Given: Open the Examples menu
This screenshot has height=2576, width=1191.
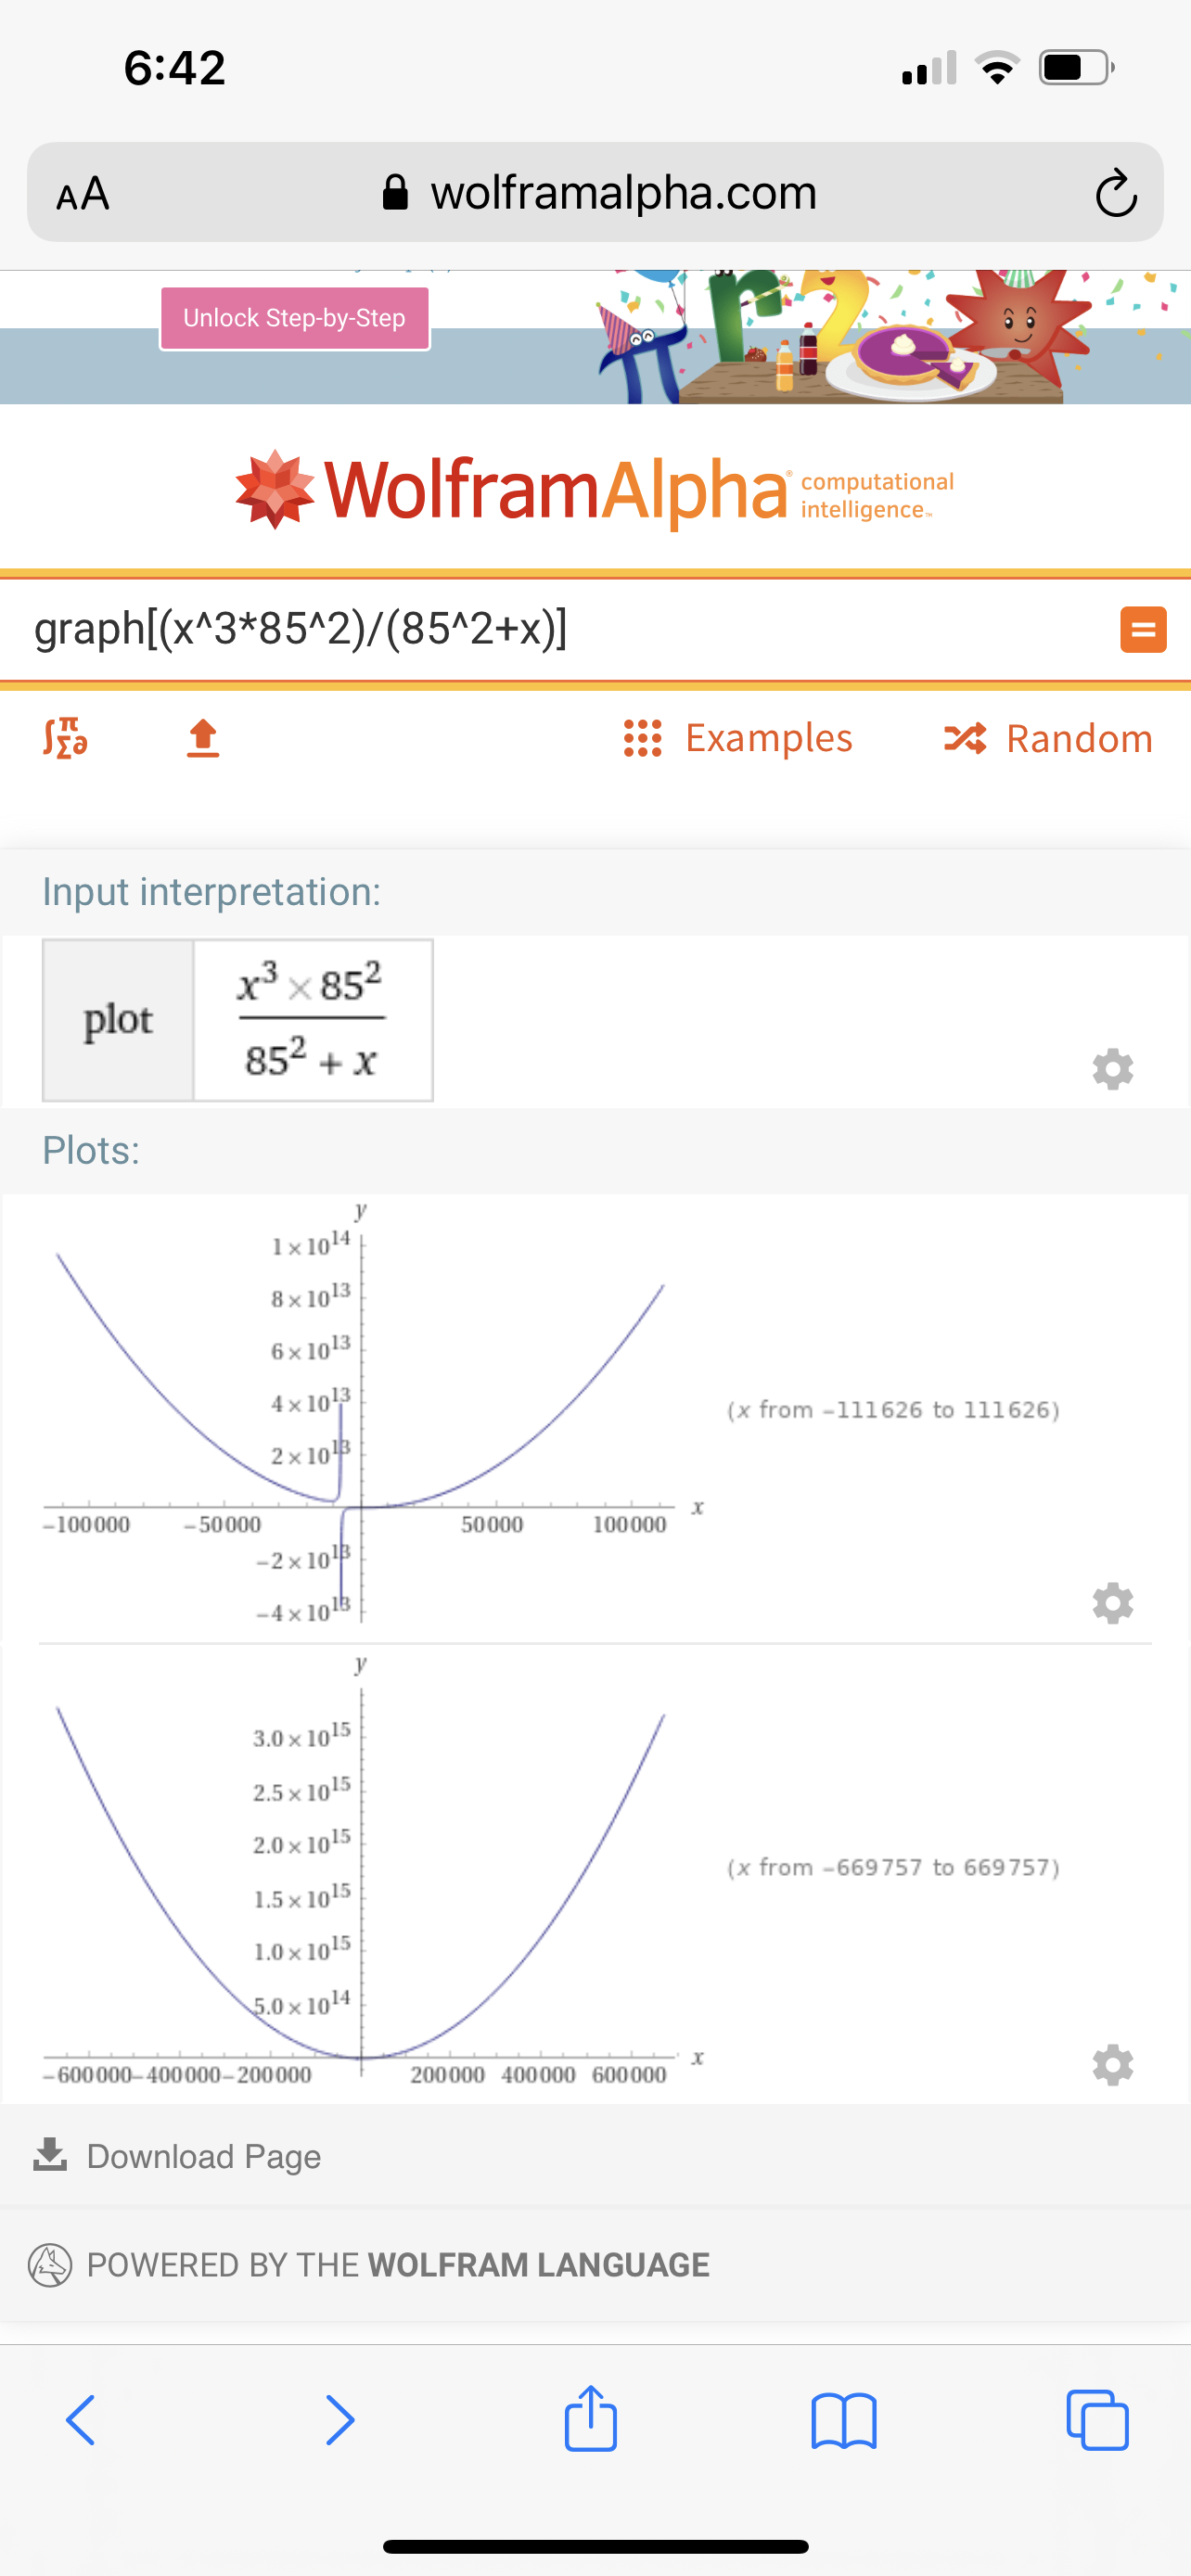Looking at the screenshot, I should tap(738, 738).
